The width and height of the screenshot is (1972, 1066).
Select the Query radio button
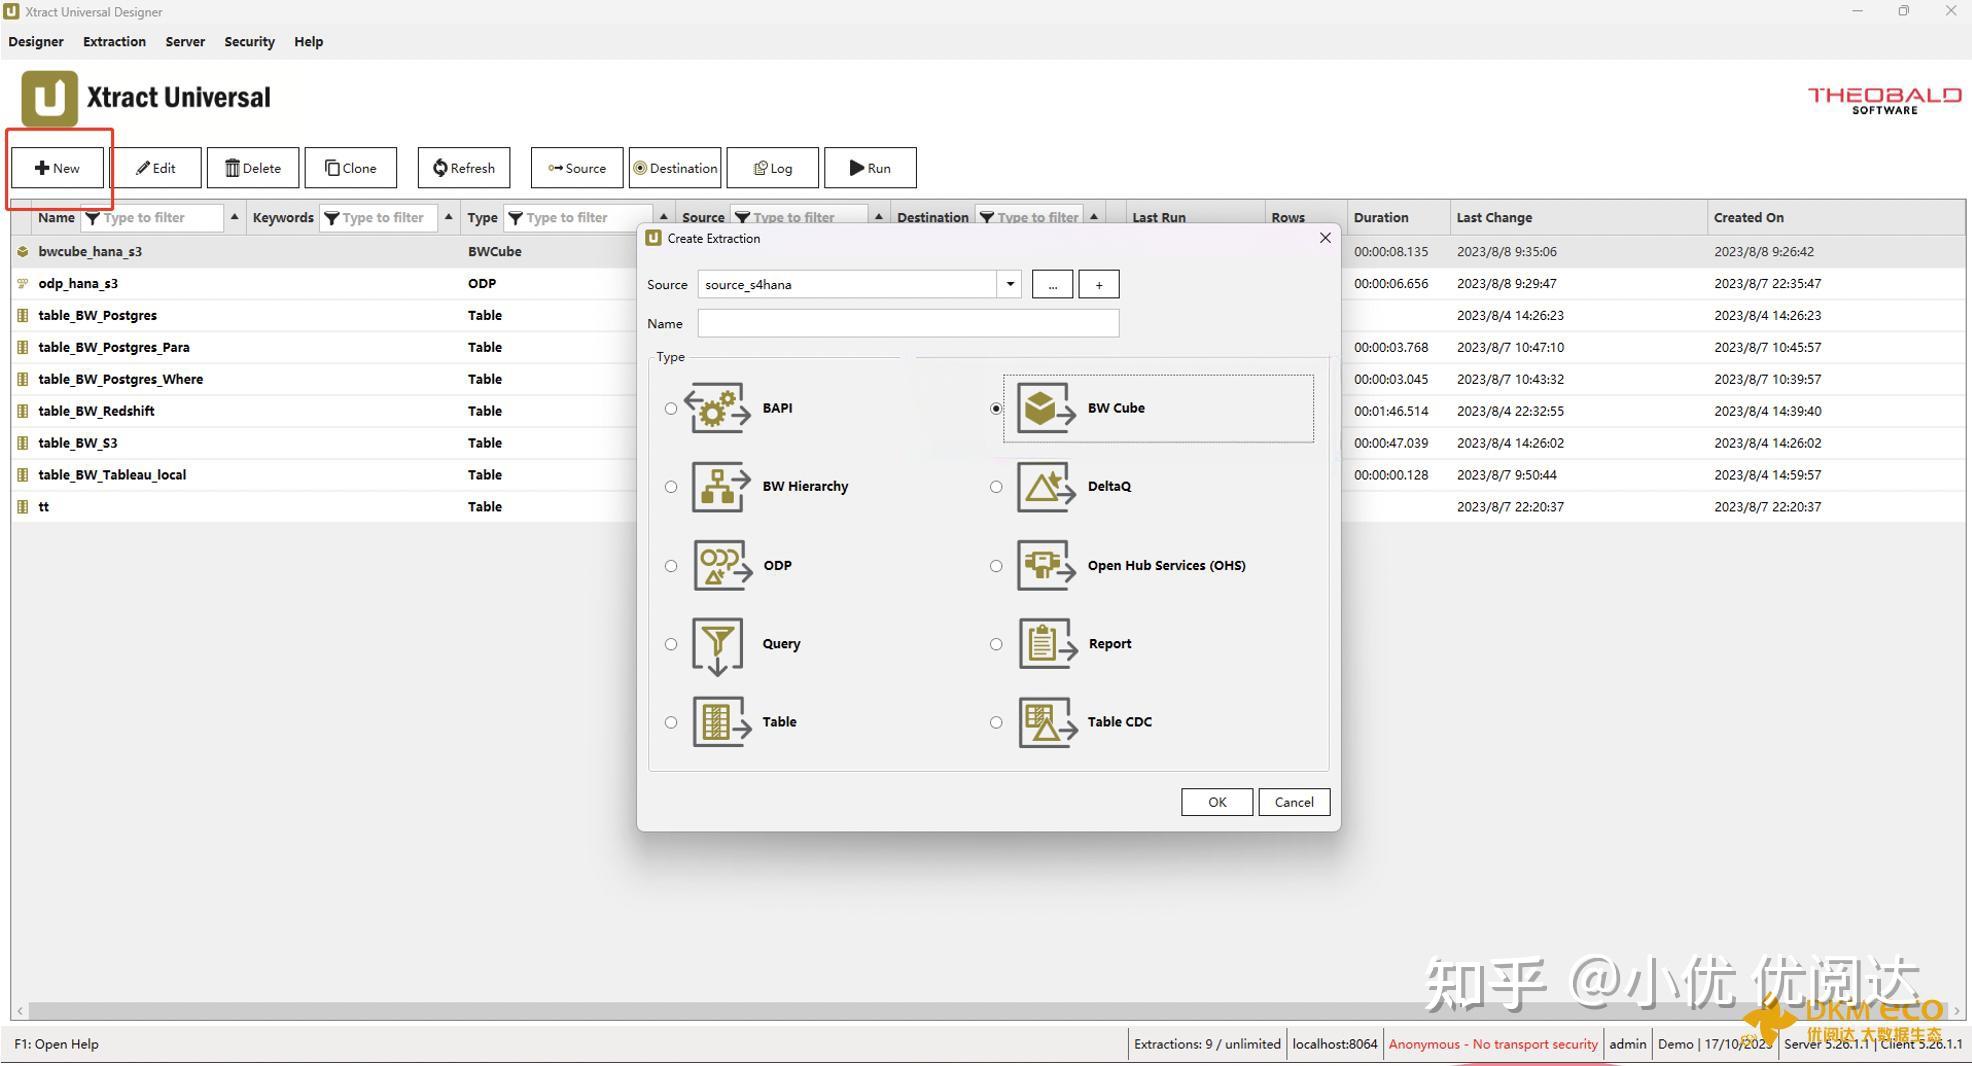(671, 644)
